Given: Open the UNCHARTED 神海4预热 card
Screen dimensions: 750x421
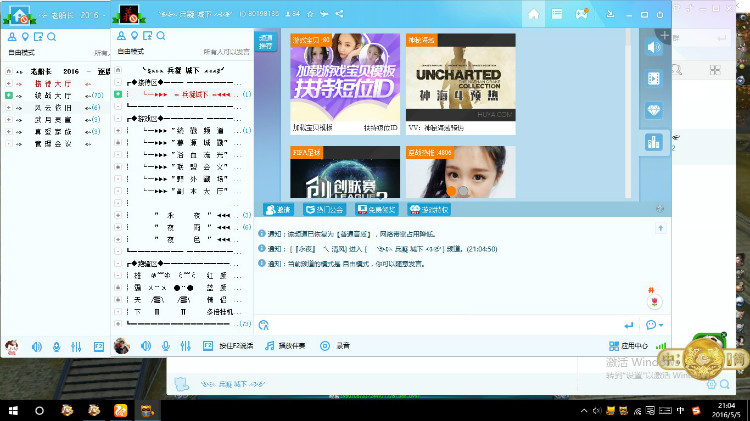Looking at the screenshot, I should (461, 84).
